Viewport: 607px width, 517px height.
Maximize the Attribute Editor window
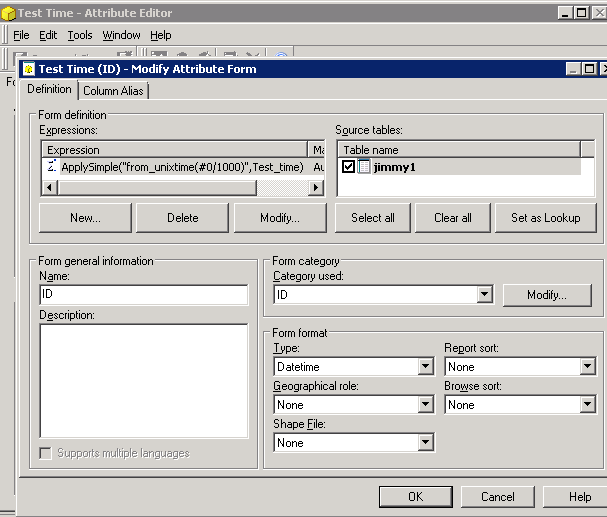click(581, 13)
